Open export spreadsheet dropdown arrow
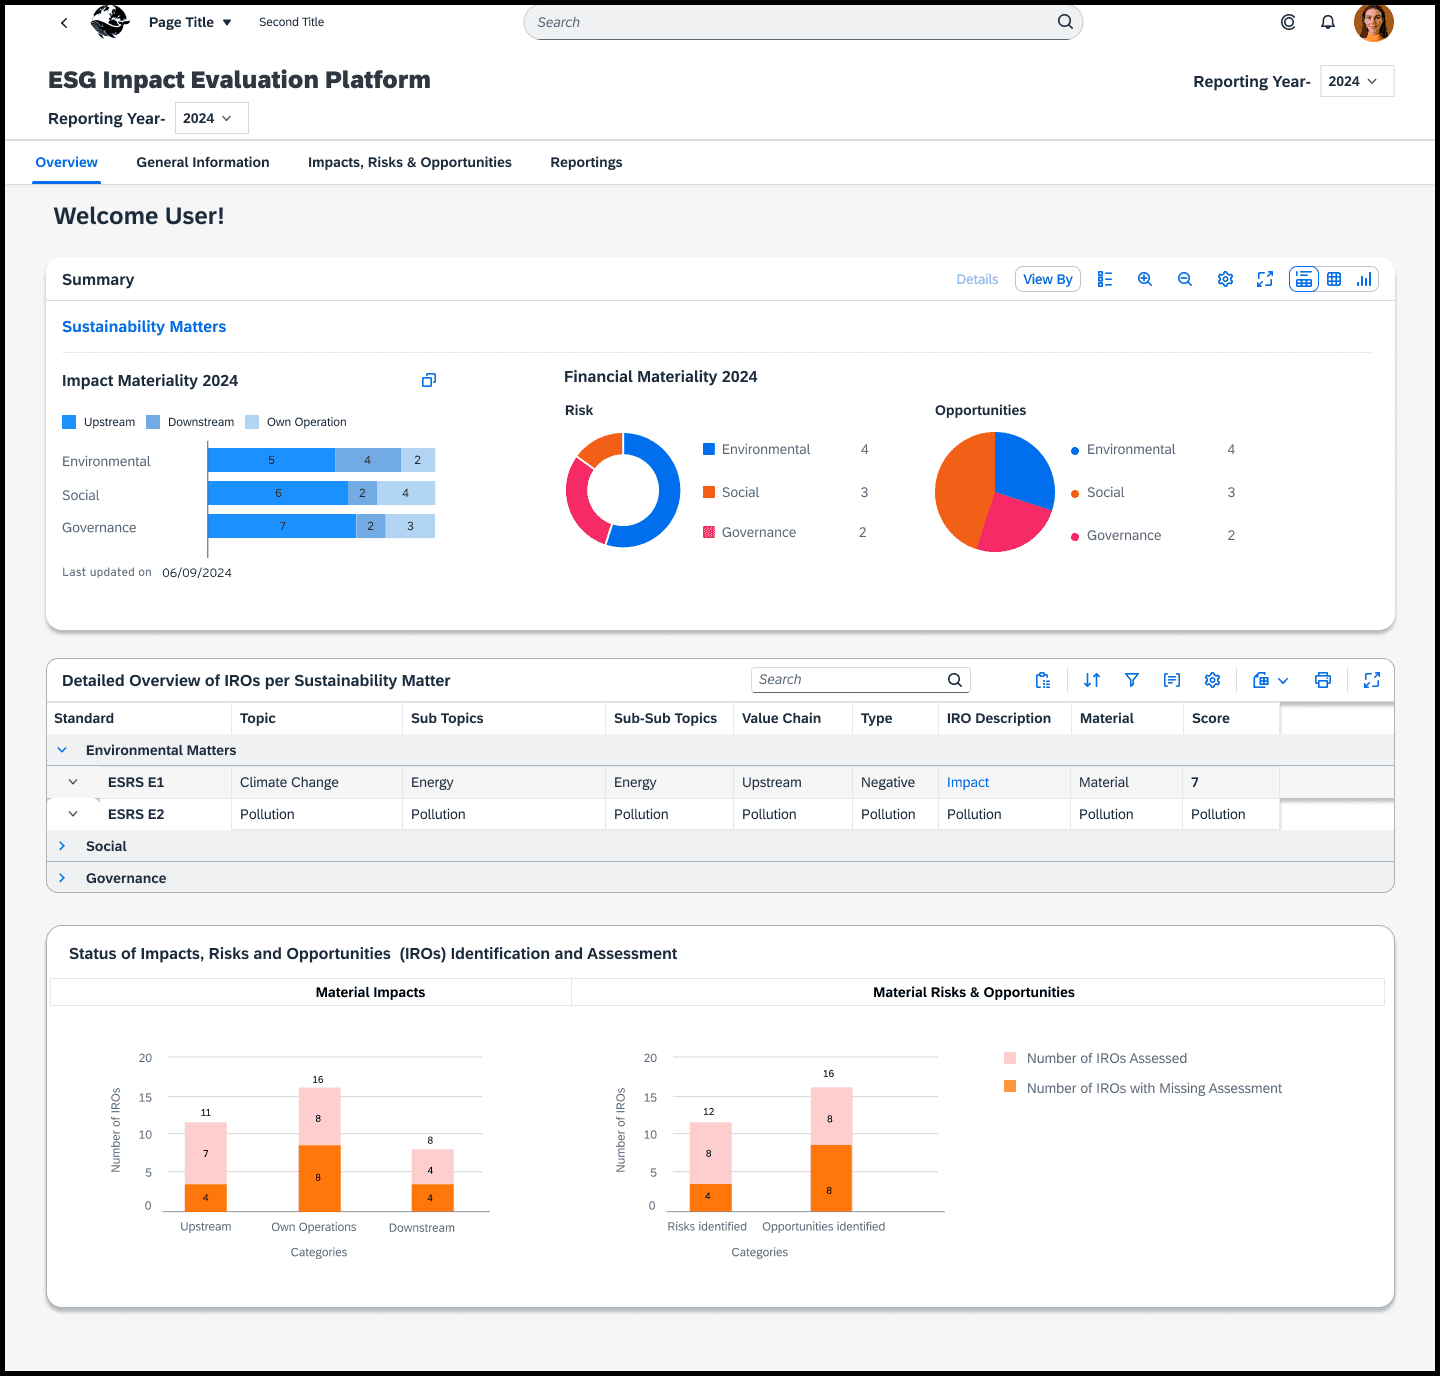This screenshot has height=1376, width=1440. tap(1283, 681)
